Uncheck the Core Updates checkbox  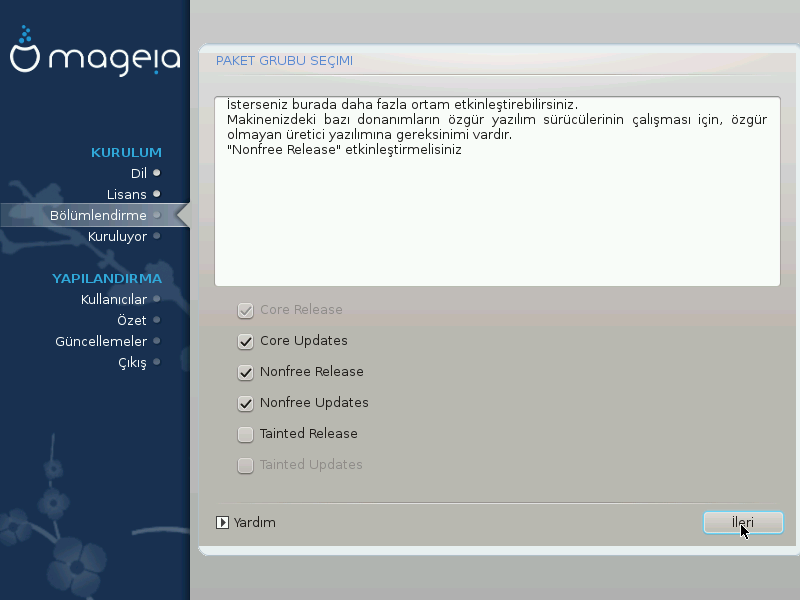(245, 341)
